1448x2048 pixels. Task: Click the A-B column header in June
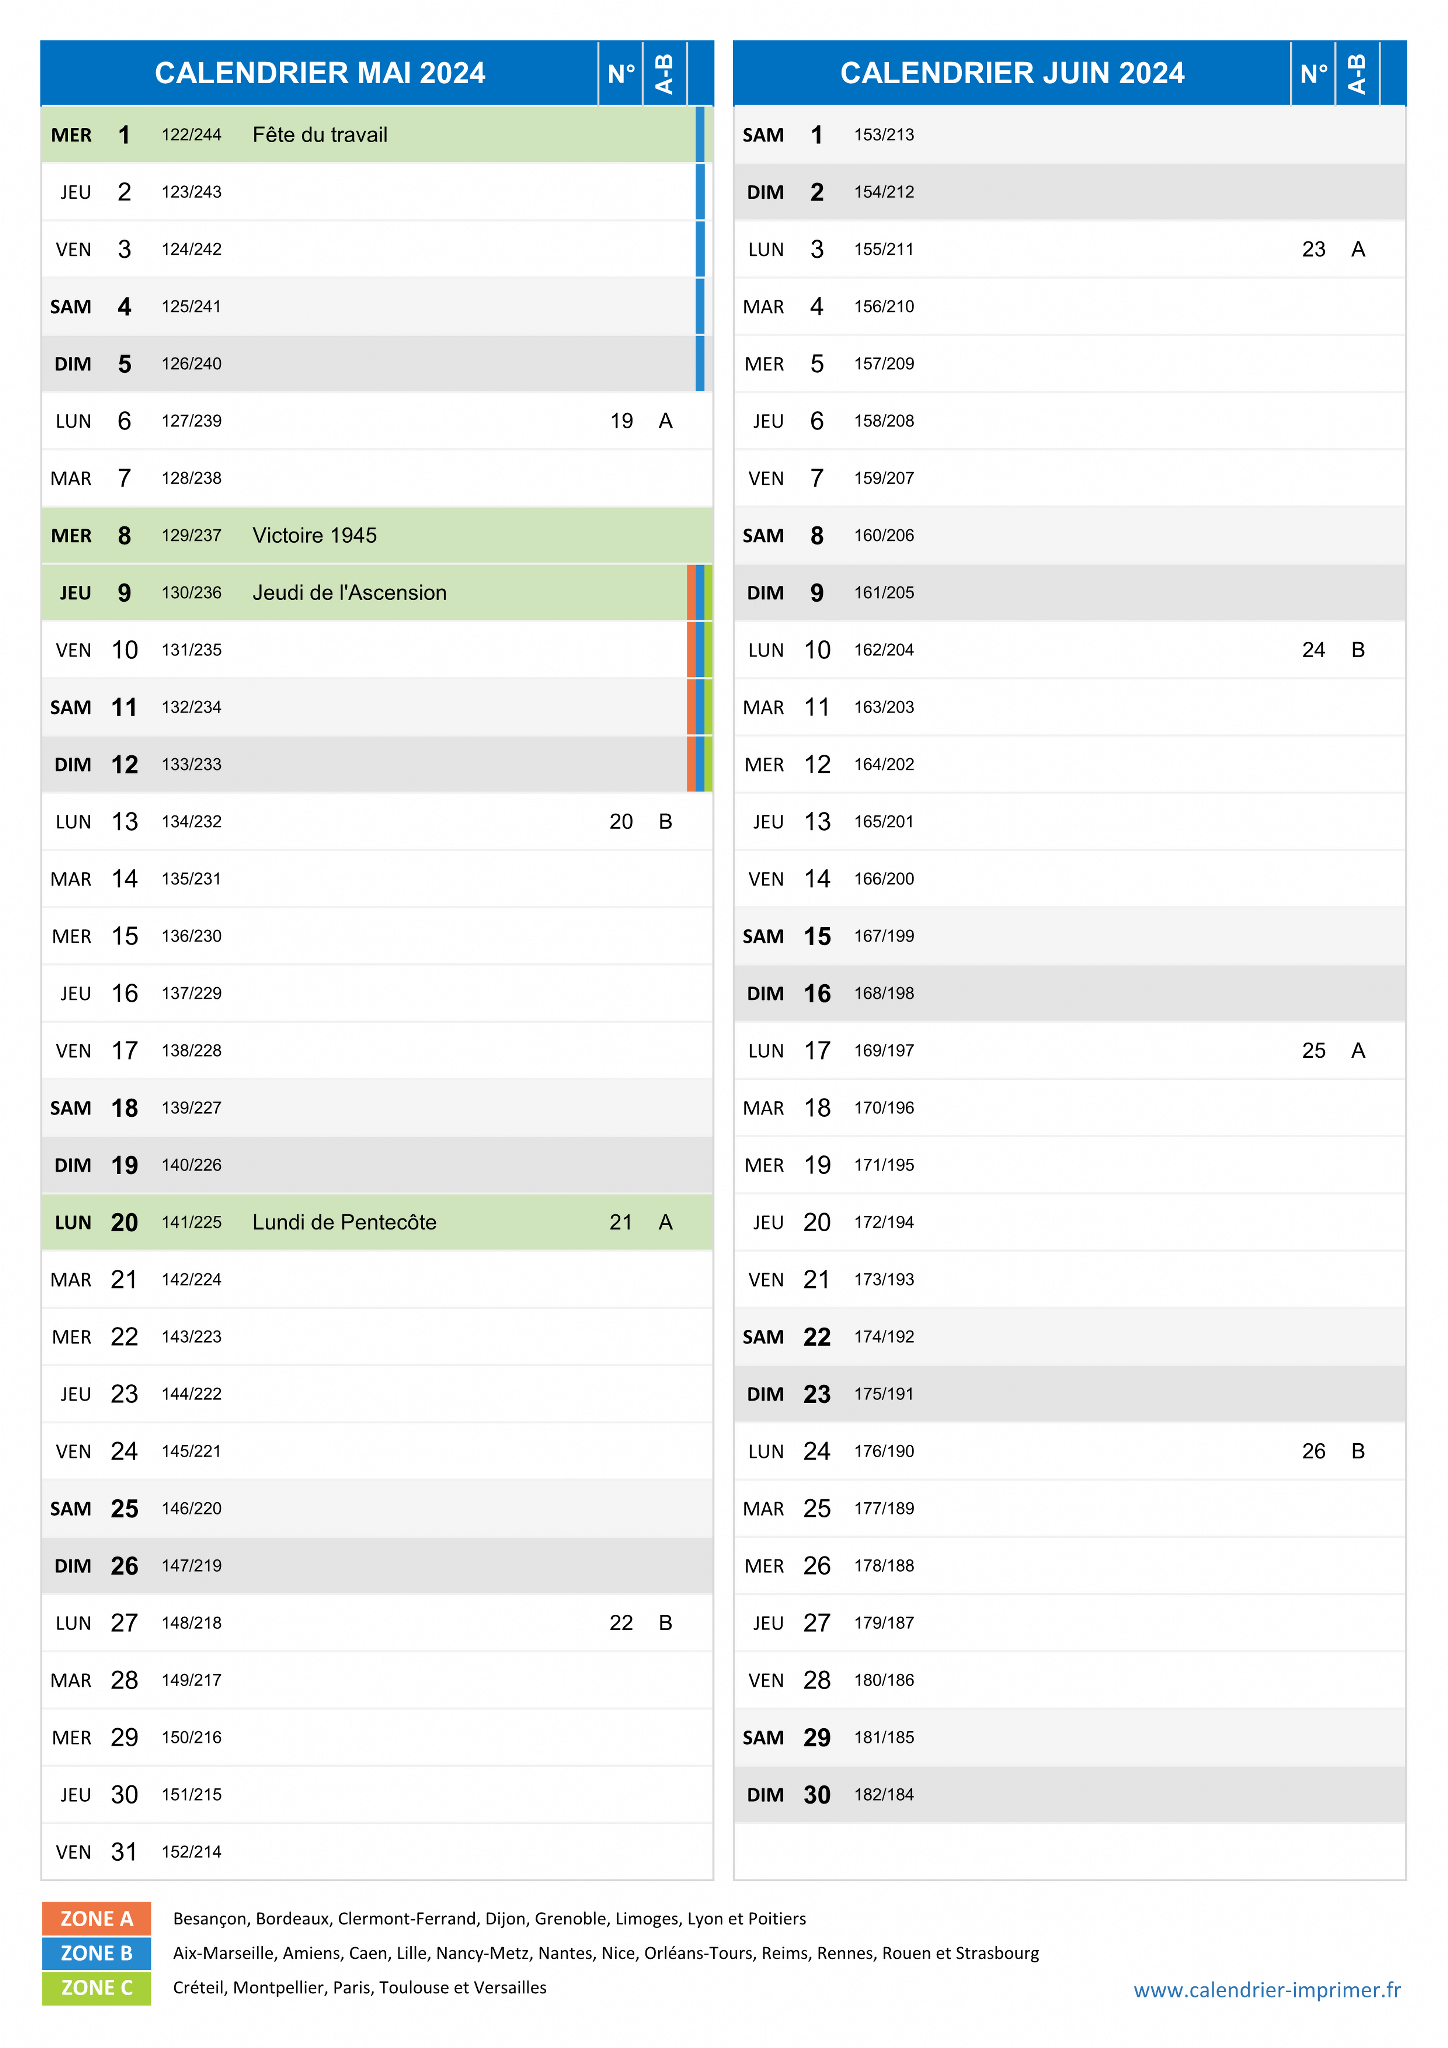tap(1357, 74)
